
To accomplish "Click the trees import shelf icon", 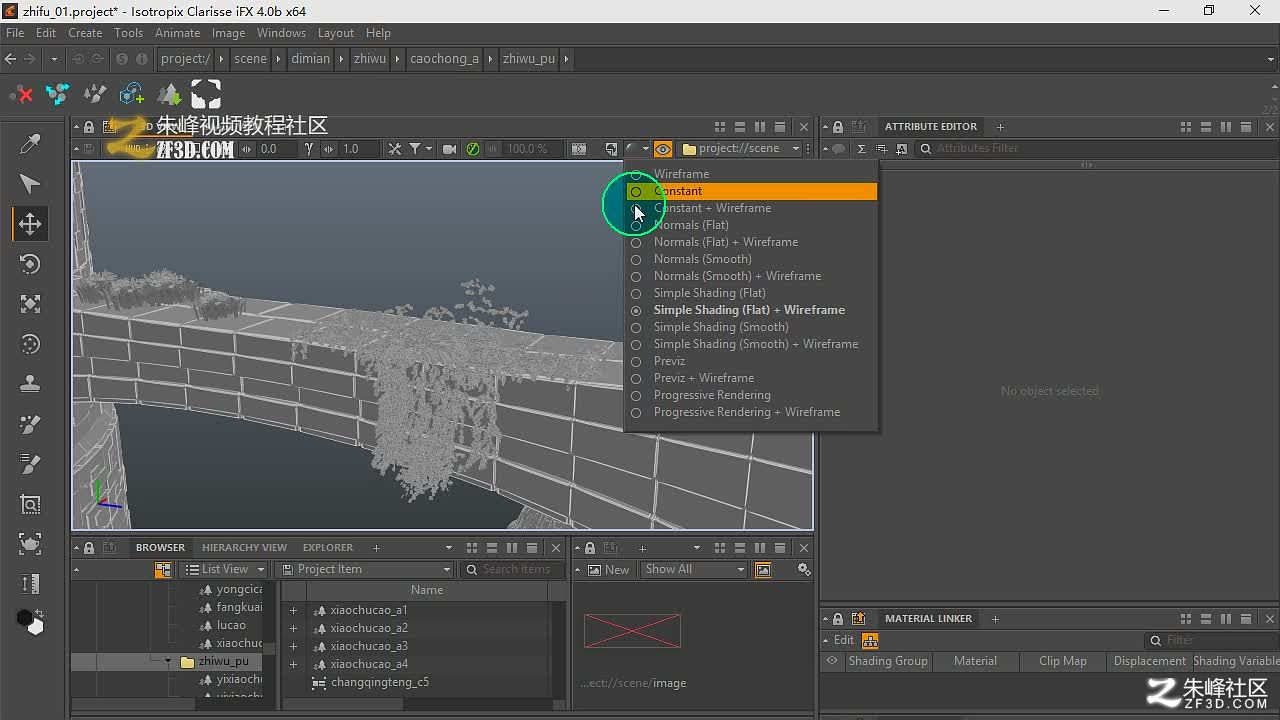I will 169,95.
